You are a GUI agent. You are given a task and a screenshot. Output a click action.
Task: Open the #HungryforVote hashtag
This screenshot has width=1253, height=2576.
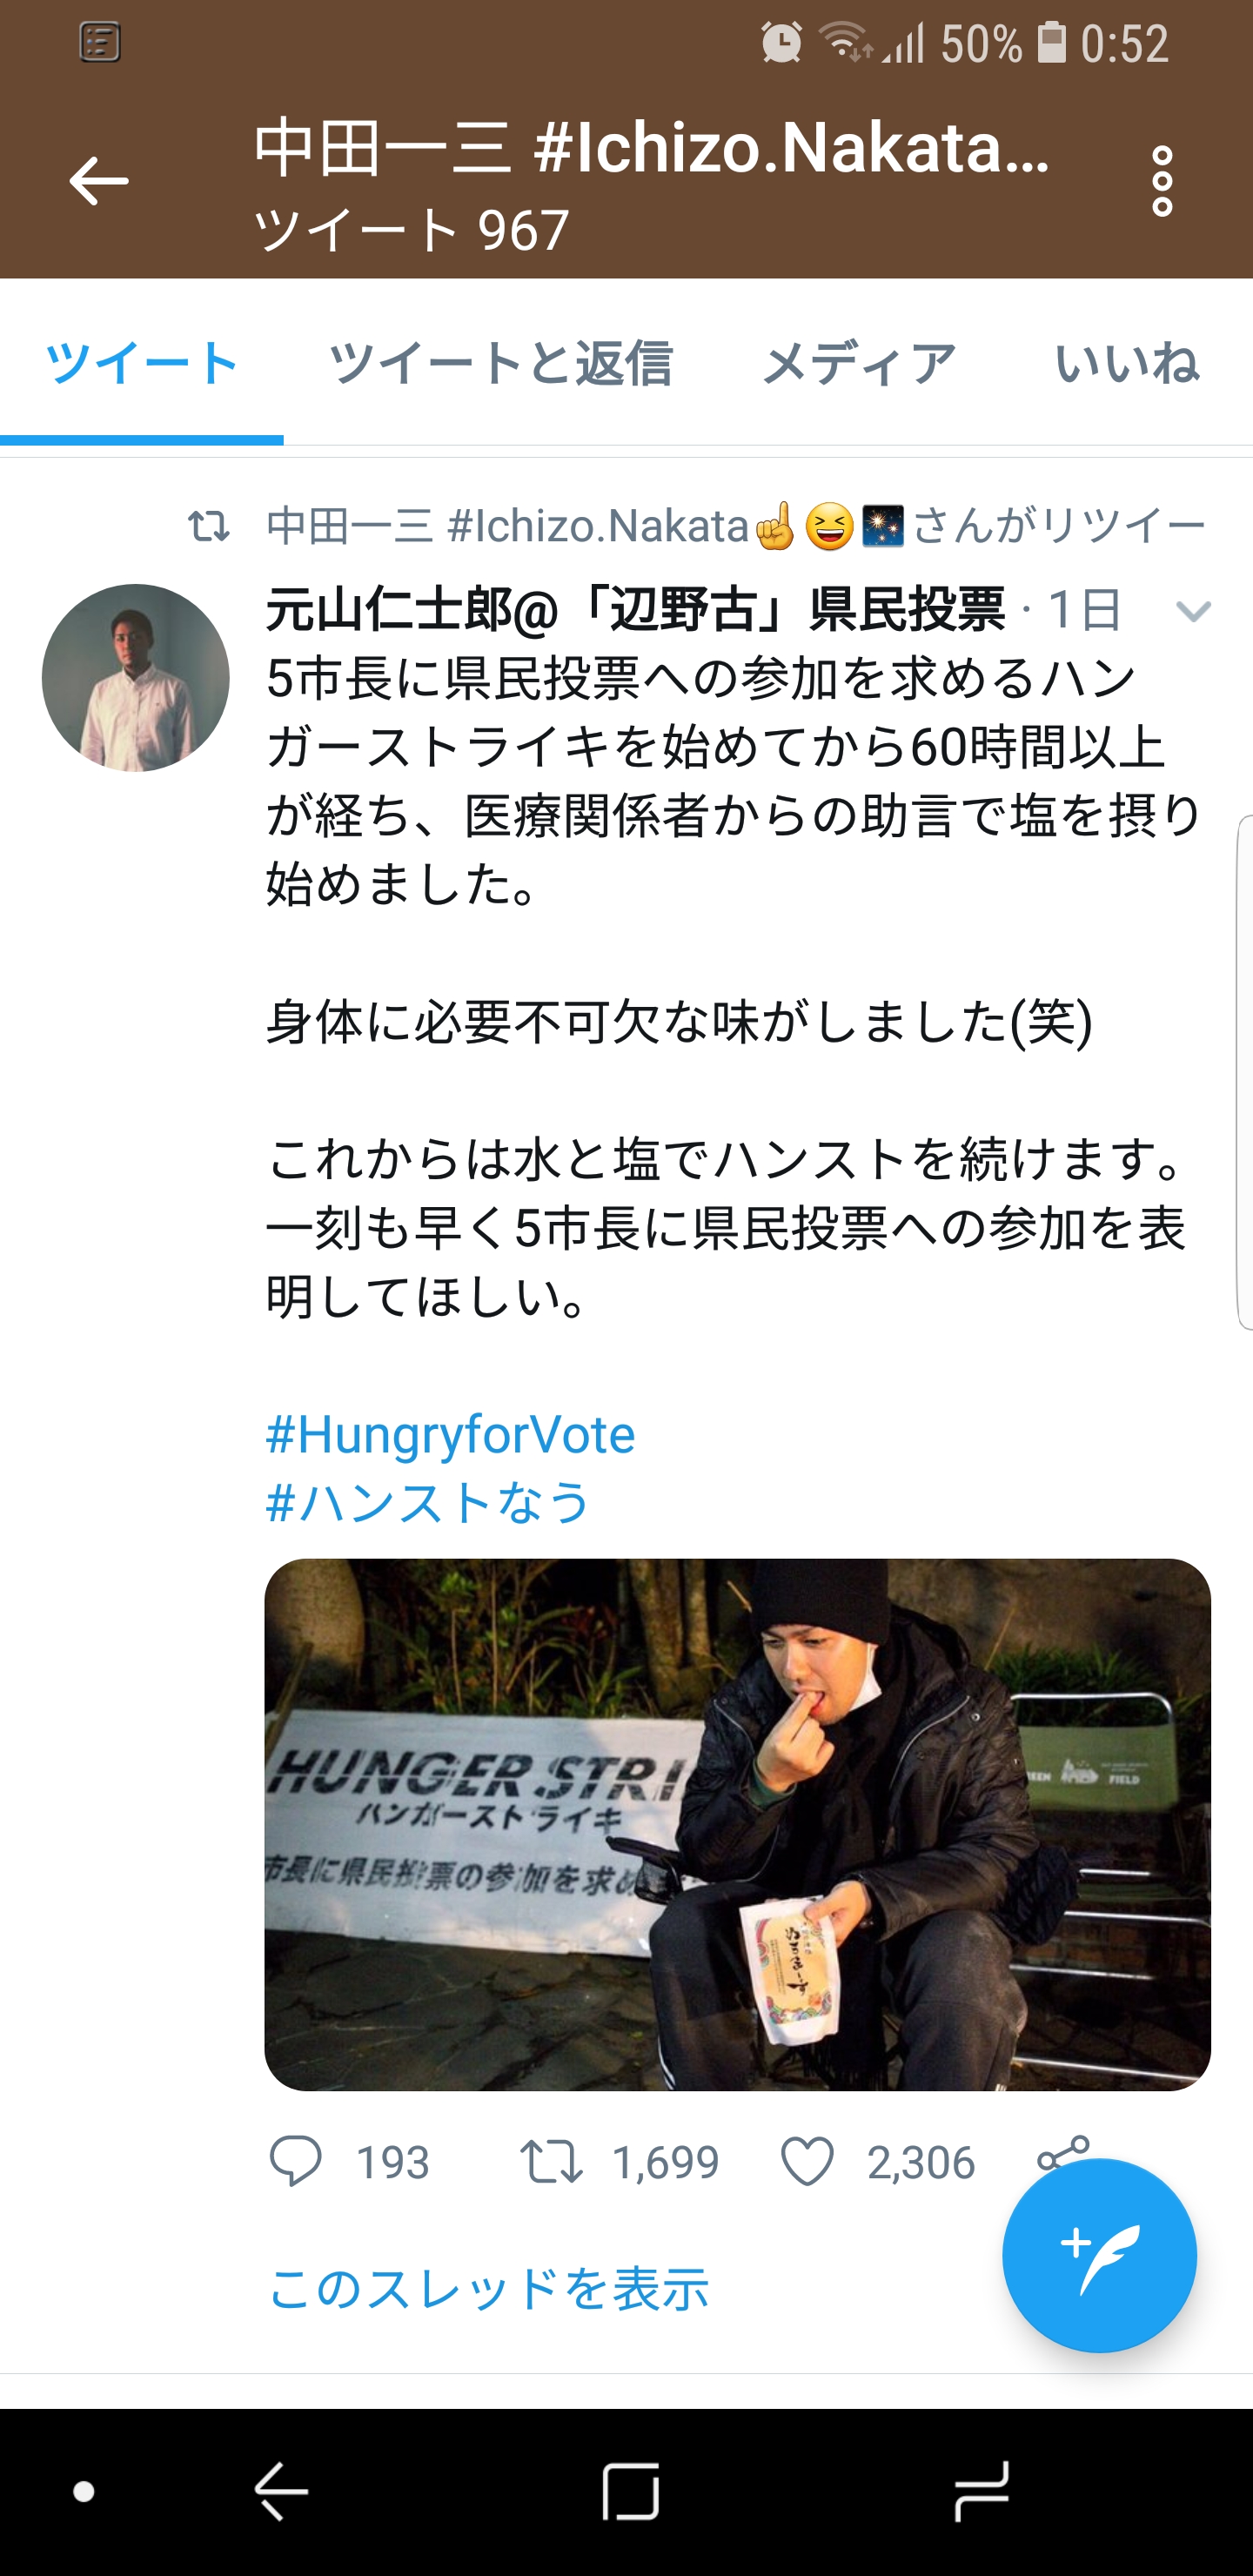pos(450,1434)
